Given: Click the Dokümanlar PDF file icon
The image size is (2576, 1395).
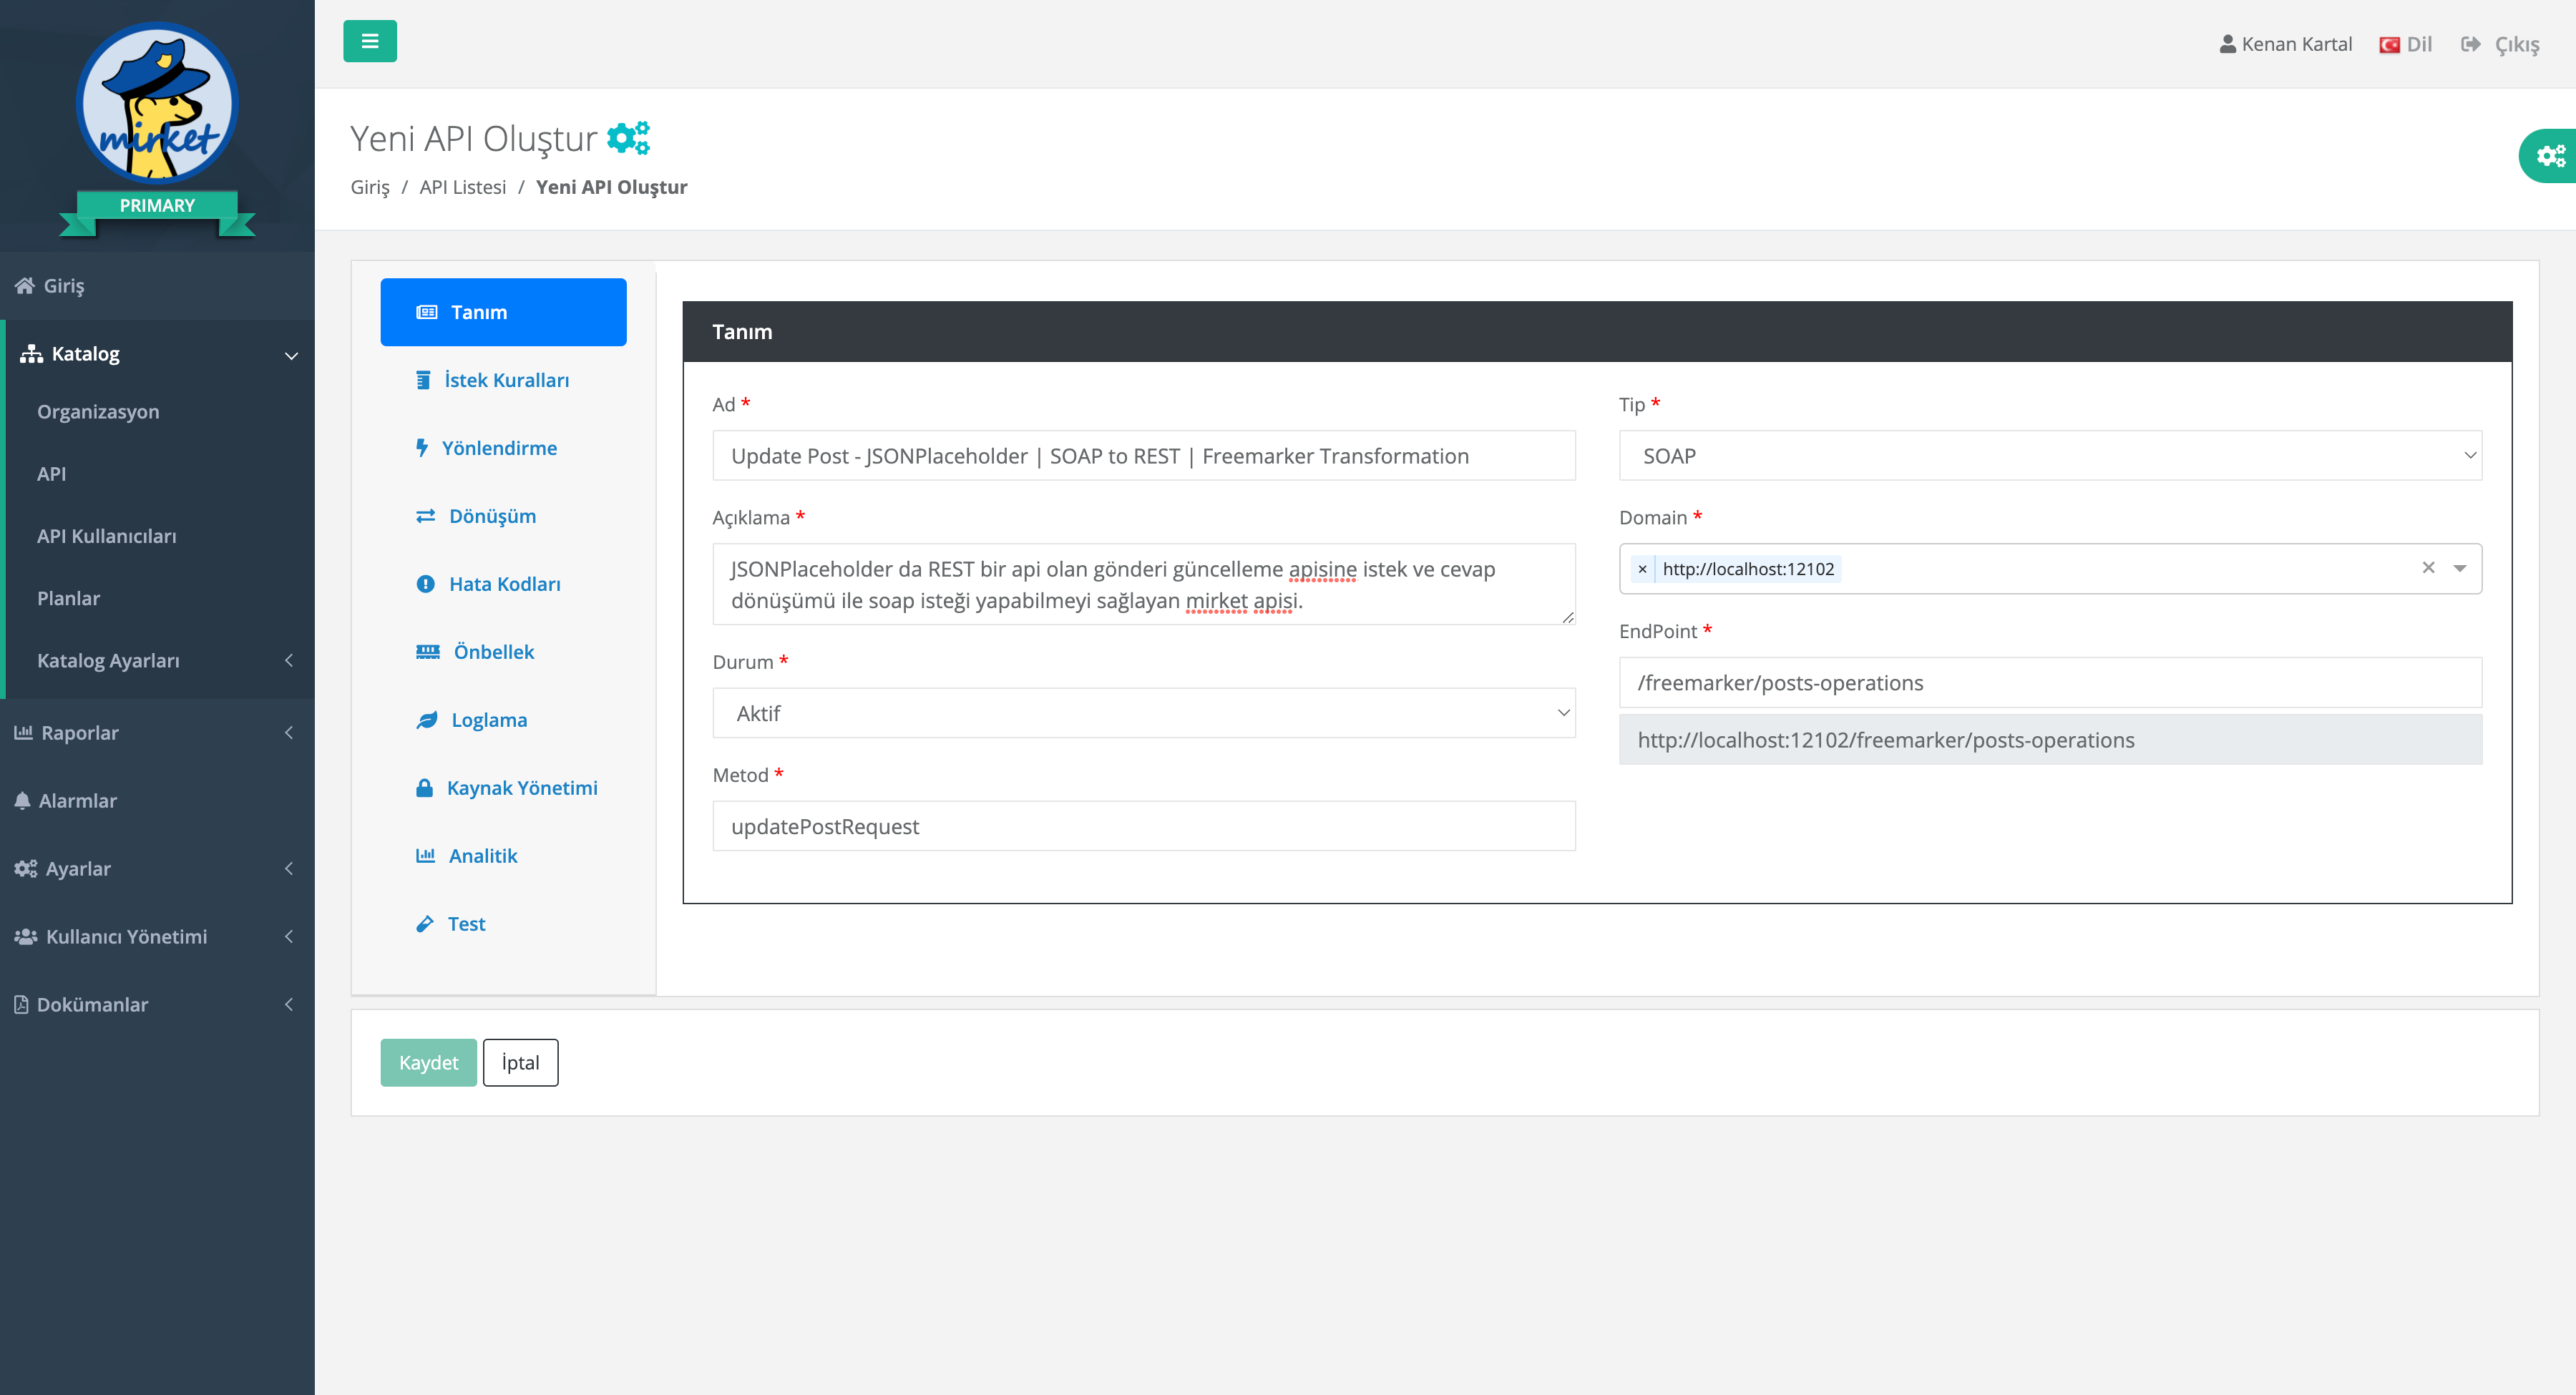Looking at the screenshot, I should pos(21,1004).
